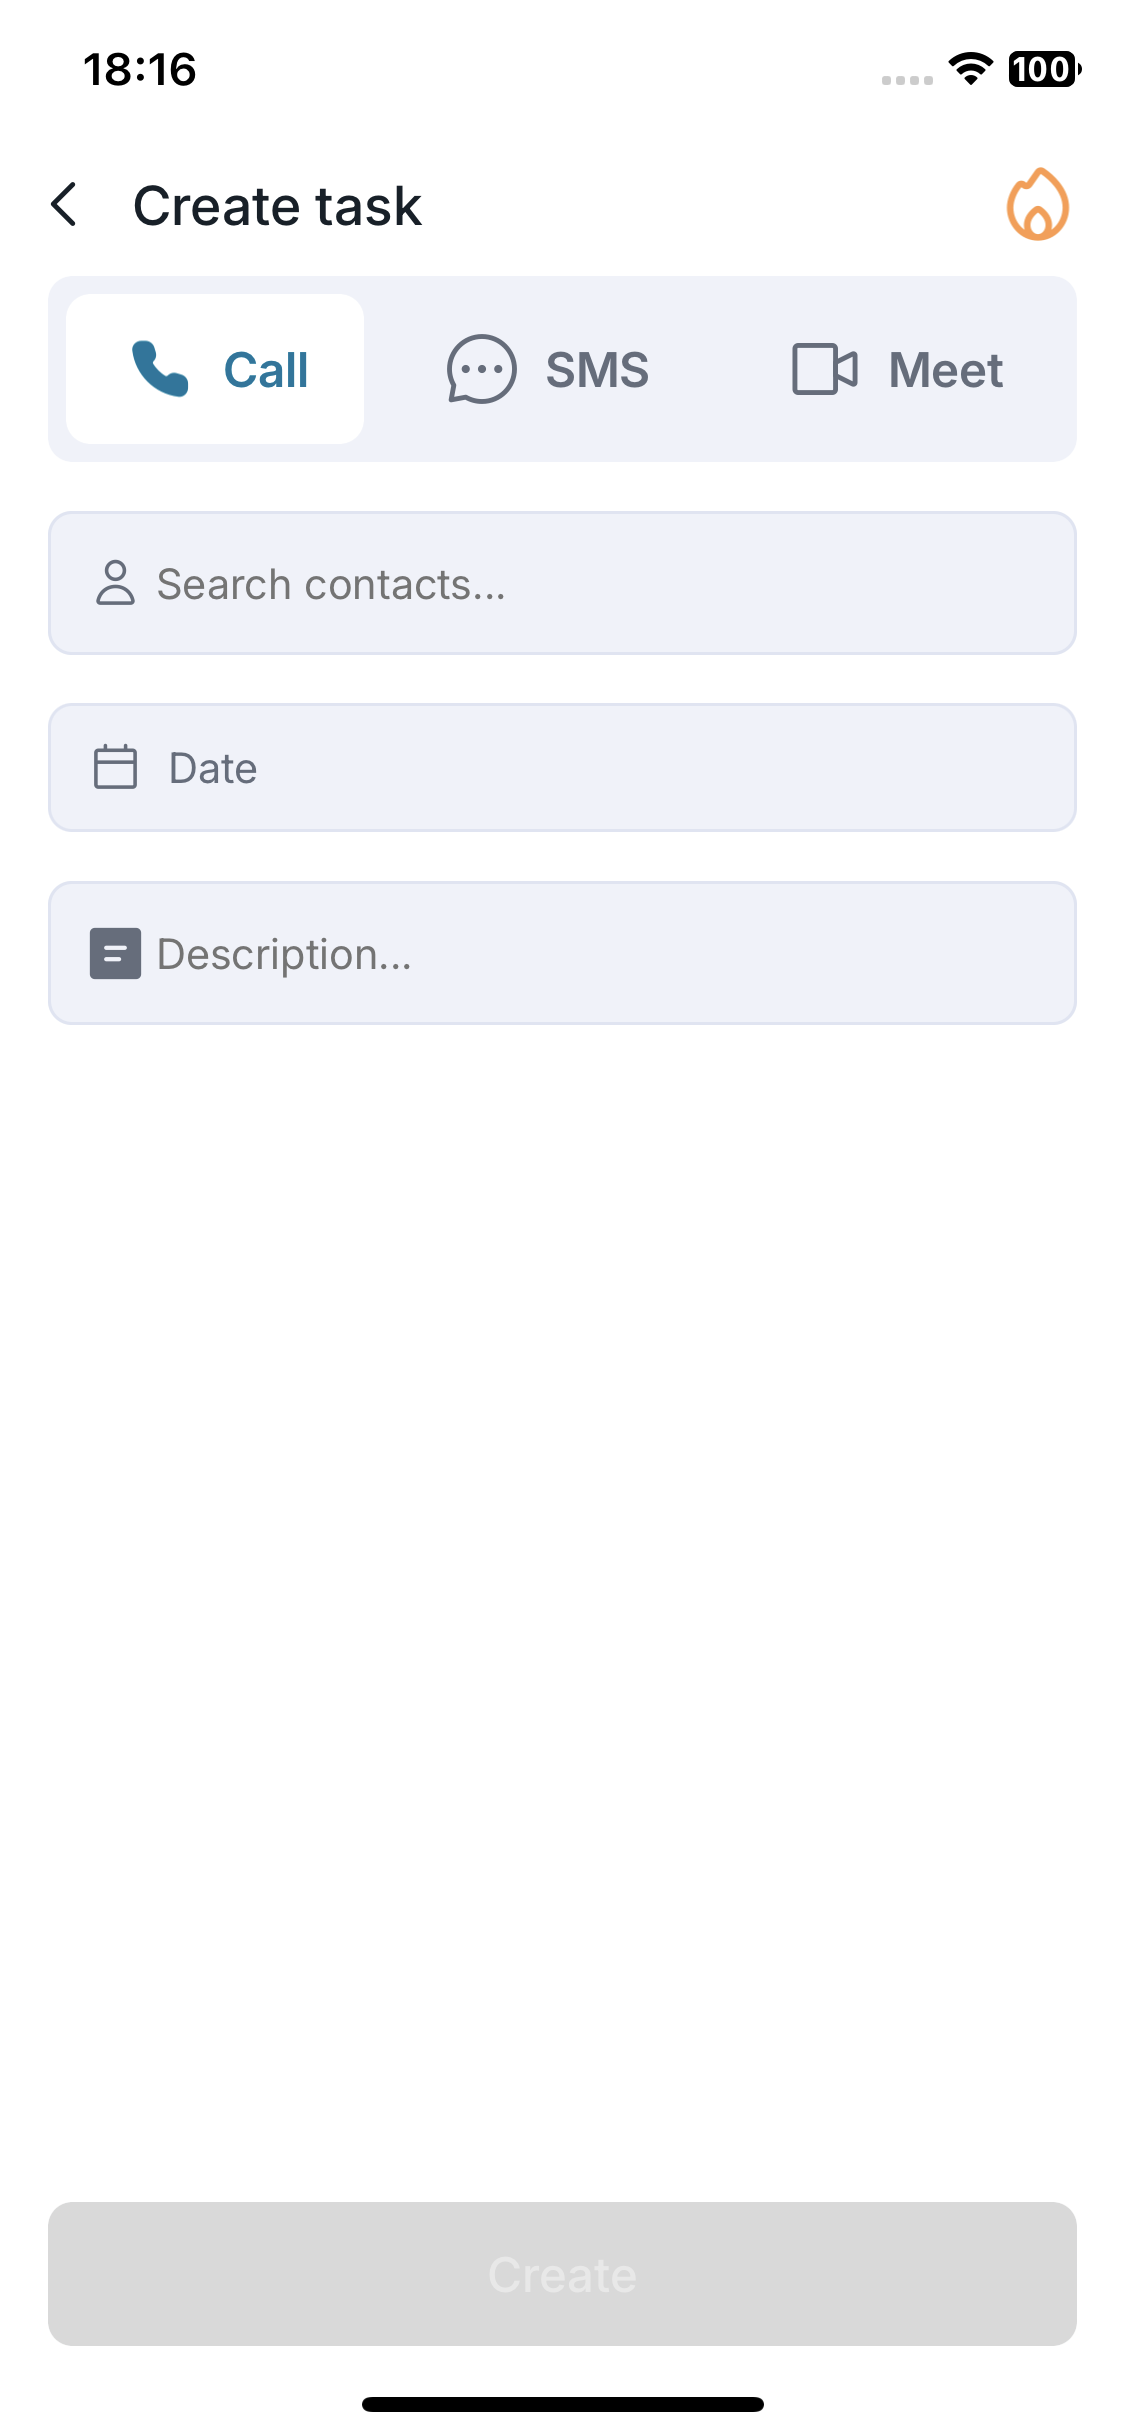
Task: Click the video camera Meet icon
Action: 824,369
